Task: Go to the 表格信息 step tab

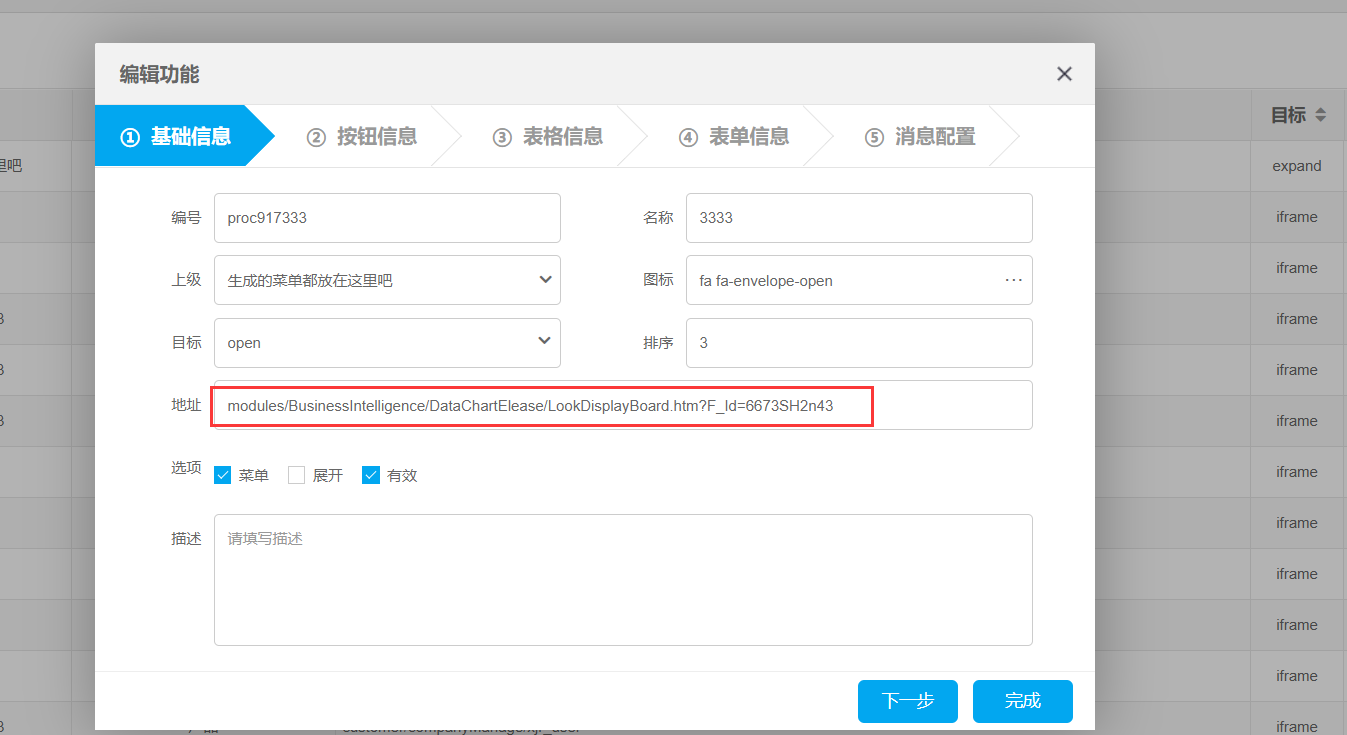Action: (548, 137)
